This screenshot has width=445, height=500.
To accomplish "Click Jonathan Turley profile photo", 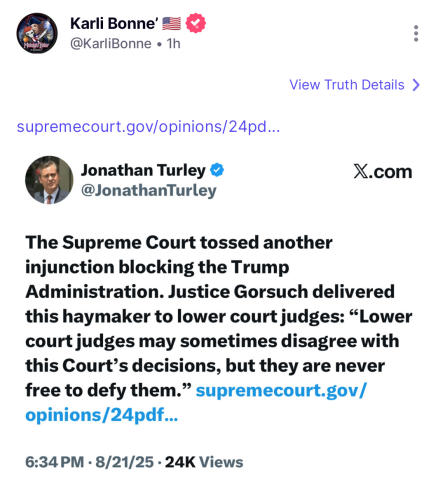I will coord(49,180).
